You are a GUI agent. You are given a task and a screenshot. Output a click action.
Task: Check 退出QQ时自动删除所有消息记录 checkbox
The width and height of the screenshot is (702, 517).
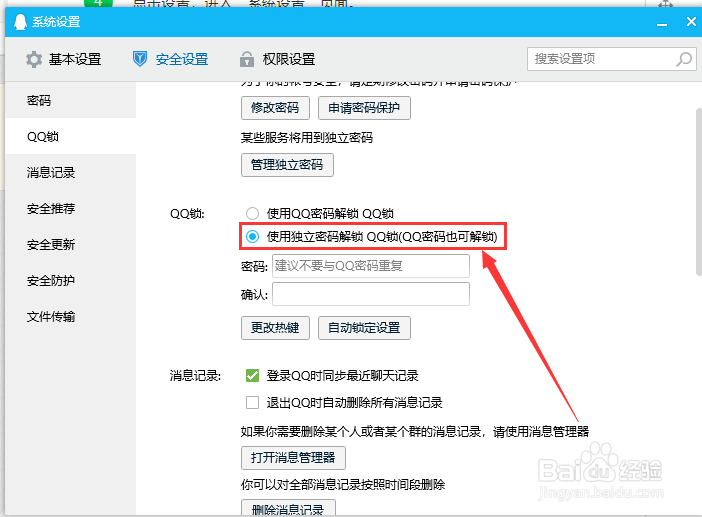(253, 402)
